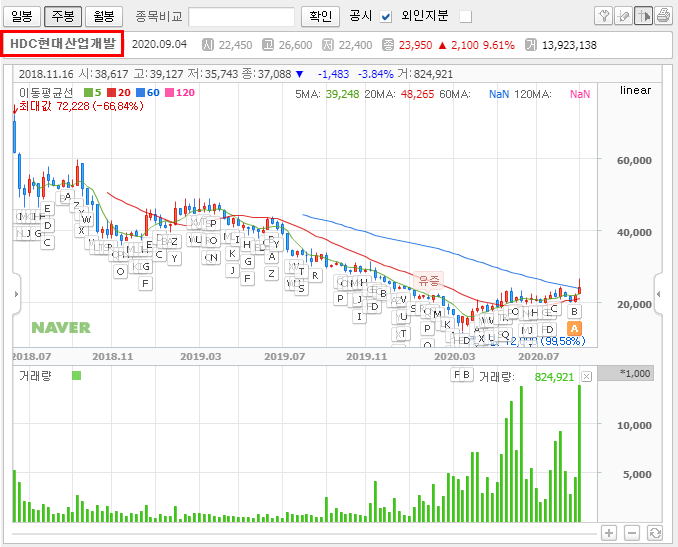
Task: Zoom in with the plus button
Action: [x=609, y=533]
